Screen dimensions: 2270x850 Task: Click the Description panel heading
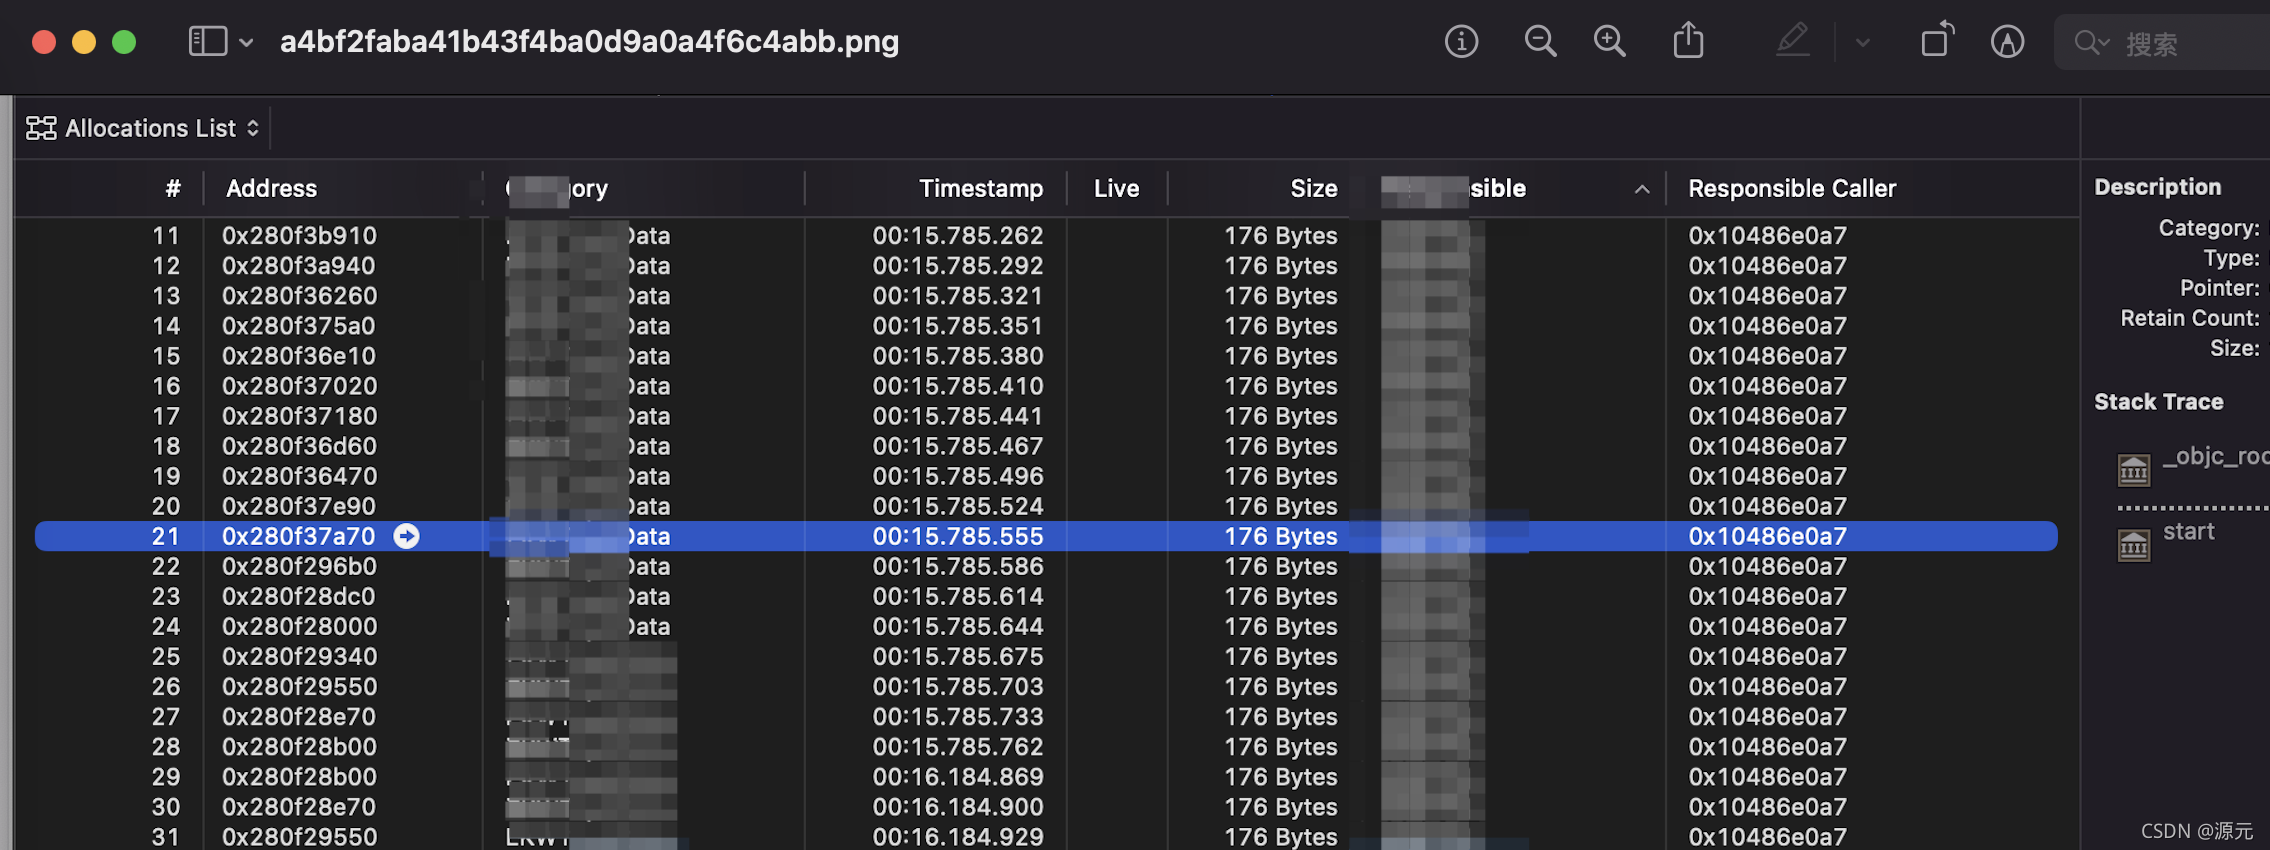coord(2157,187)
